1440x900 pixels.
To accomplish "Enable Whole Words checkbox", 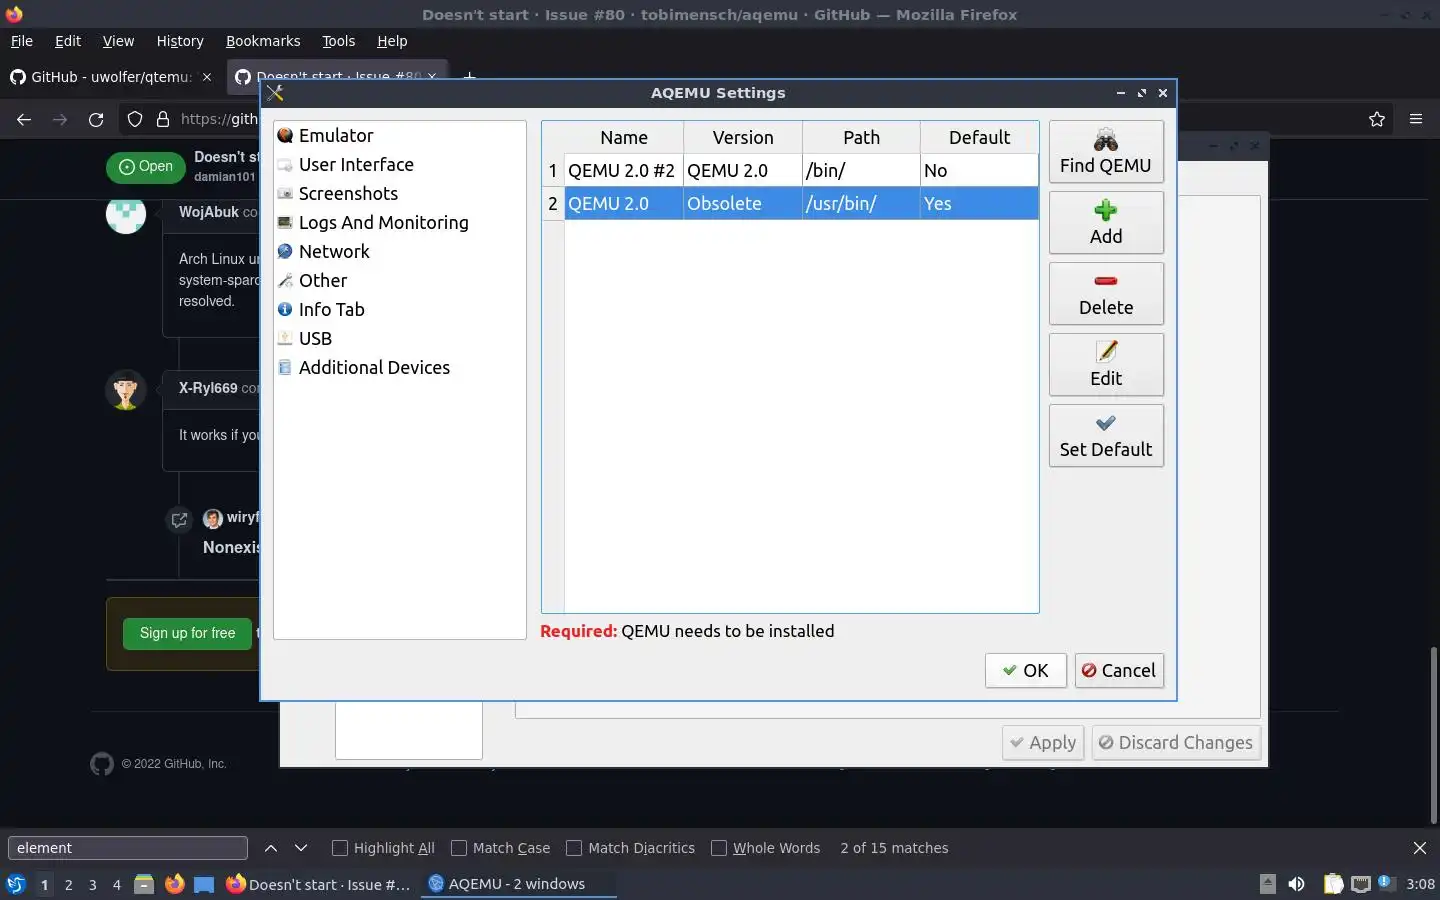I will coord(719,848).
